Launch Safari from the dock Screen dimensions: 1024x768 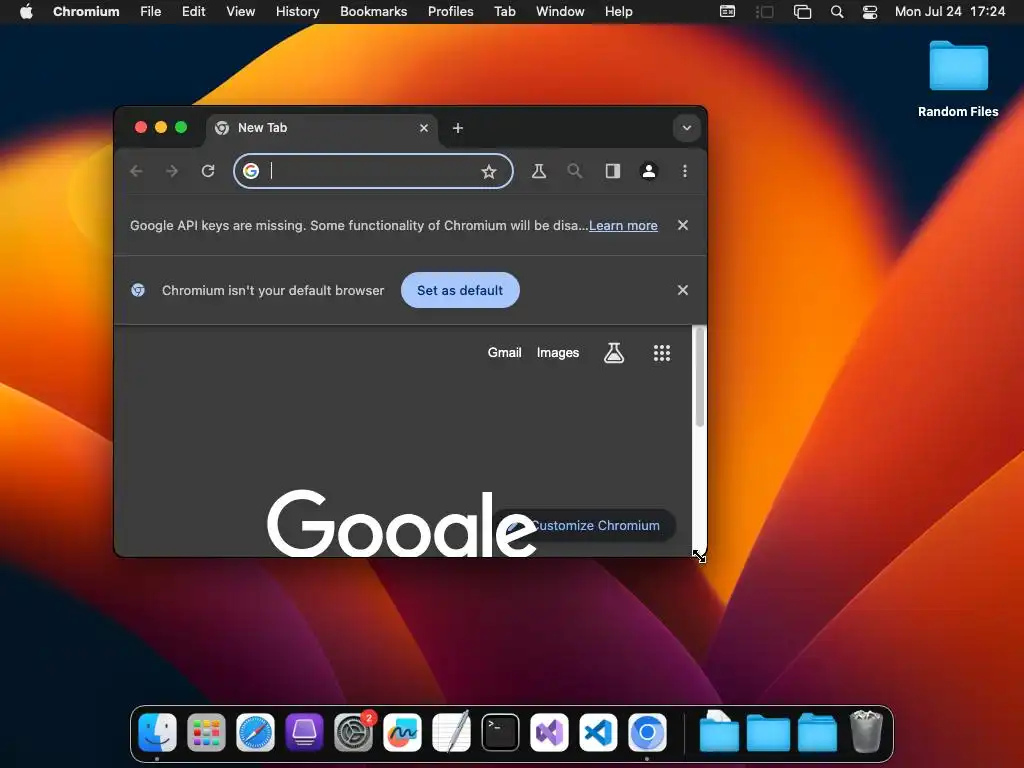pyautogui.click(x=255, y=732)
